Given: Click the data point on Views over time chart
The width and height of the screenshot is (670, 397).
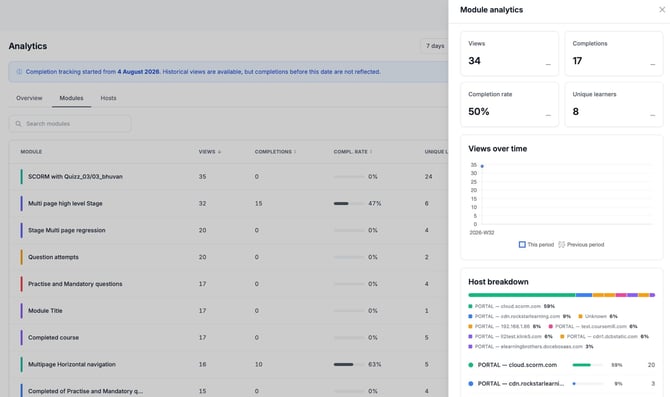Looking at the screenshot, I should (482, 166).
